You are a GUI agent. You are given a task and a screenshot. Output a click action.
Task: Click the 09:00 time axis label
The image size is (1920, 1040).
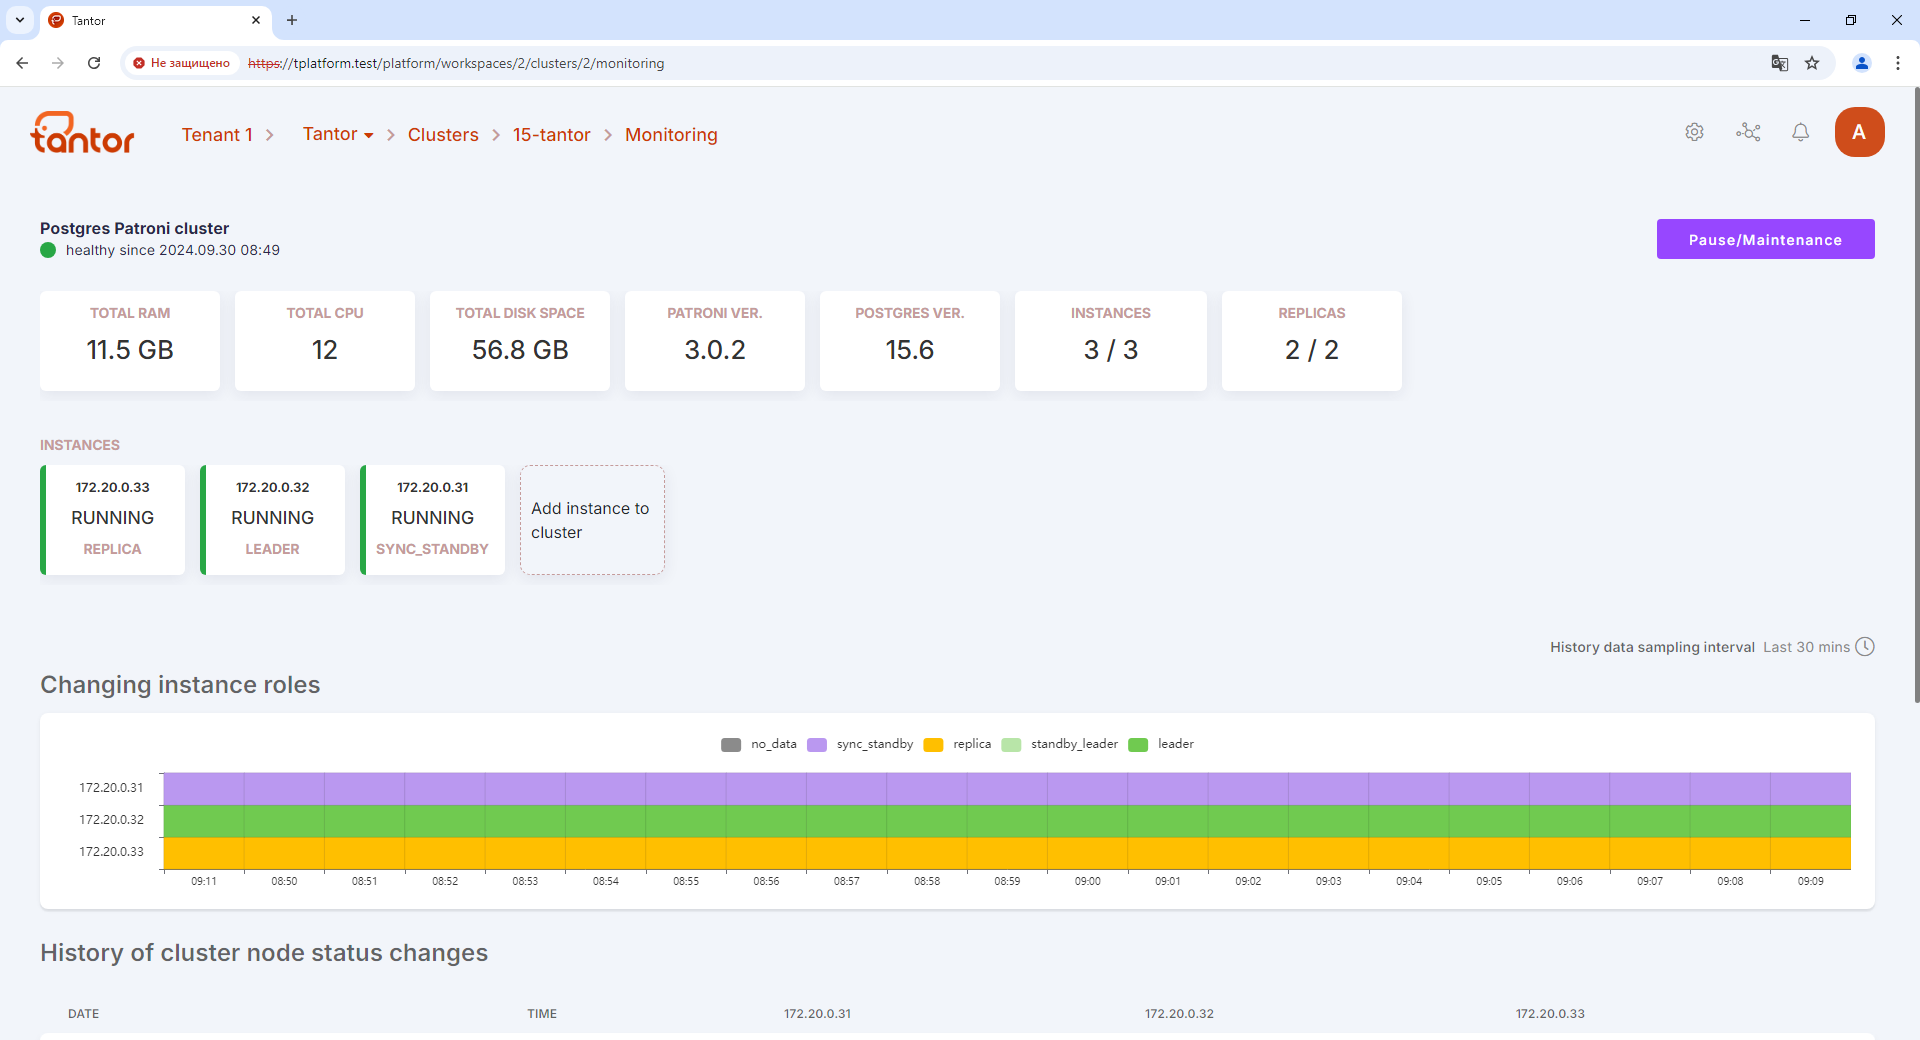pos(1087,881)
